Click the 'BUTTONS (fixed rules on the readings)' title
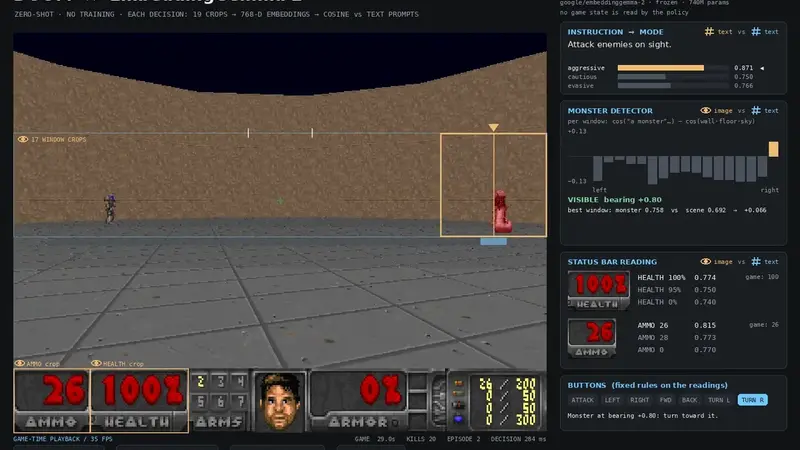The image size is (800, 450). tap(647, 385)
